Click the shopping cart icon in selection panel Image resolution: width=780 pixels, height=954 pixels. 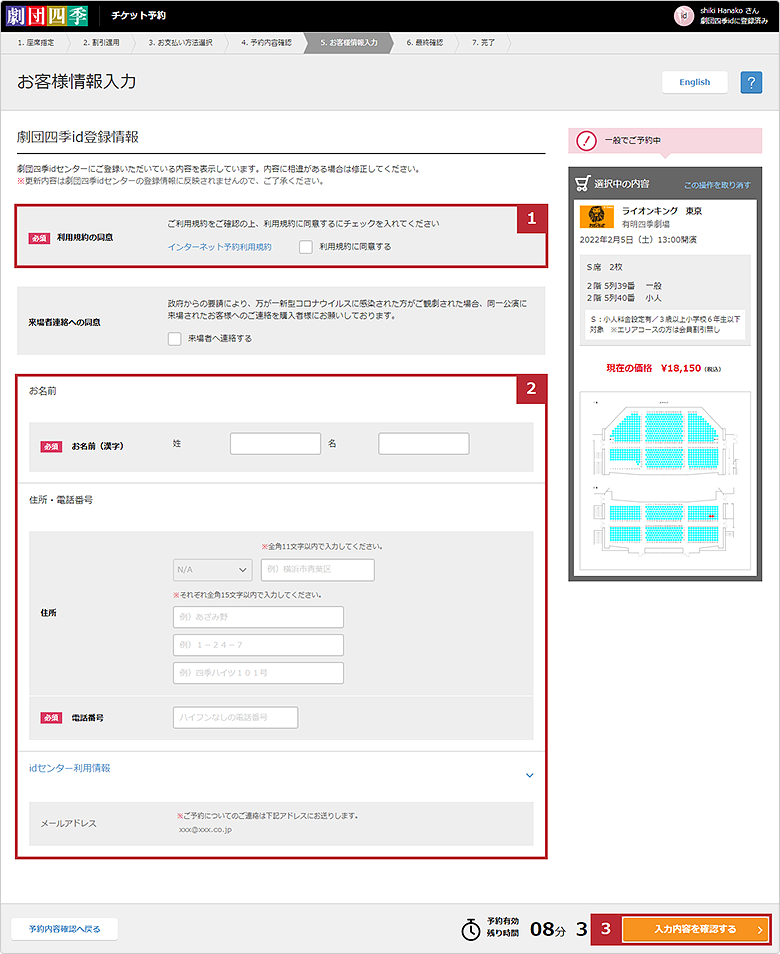pyautogui.click(x=583, y=184)
